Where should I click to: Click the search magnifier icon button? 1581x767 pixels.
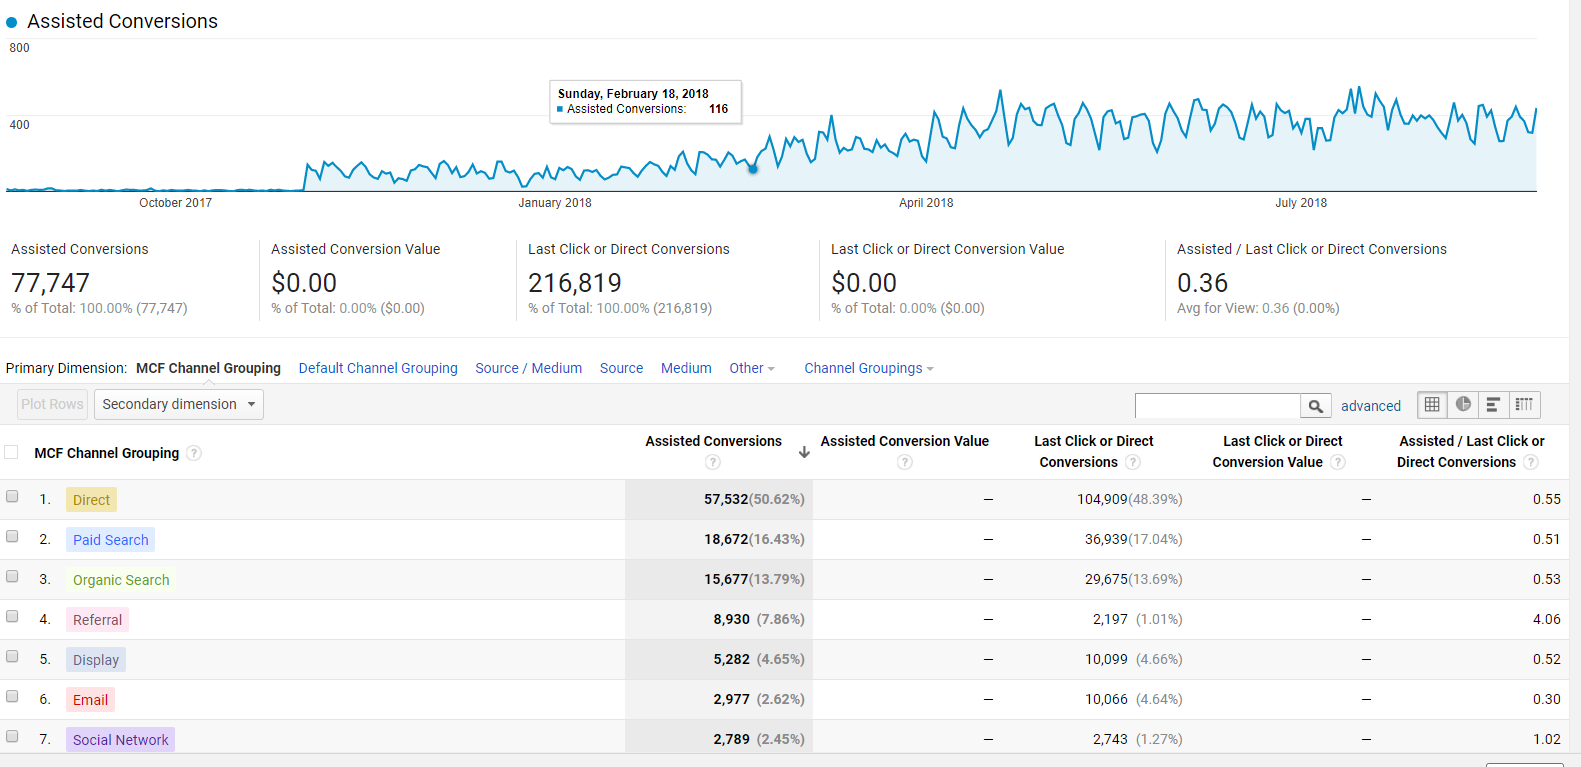point(1315,406)
